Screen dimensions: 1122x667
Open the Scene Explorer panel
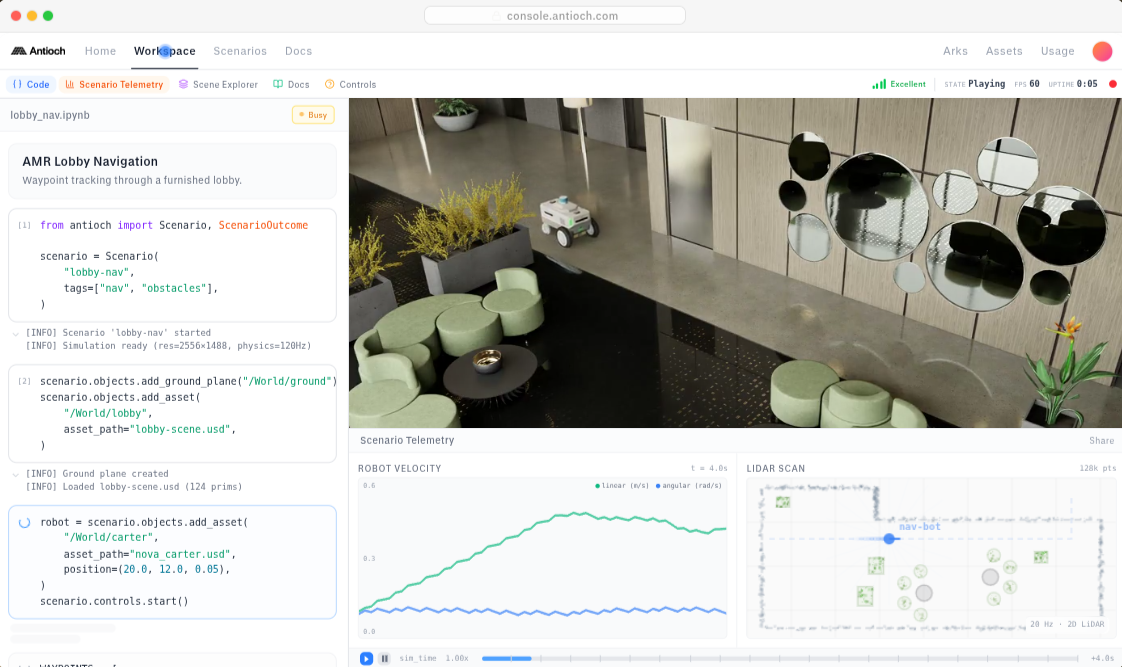218,85
